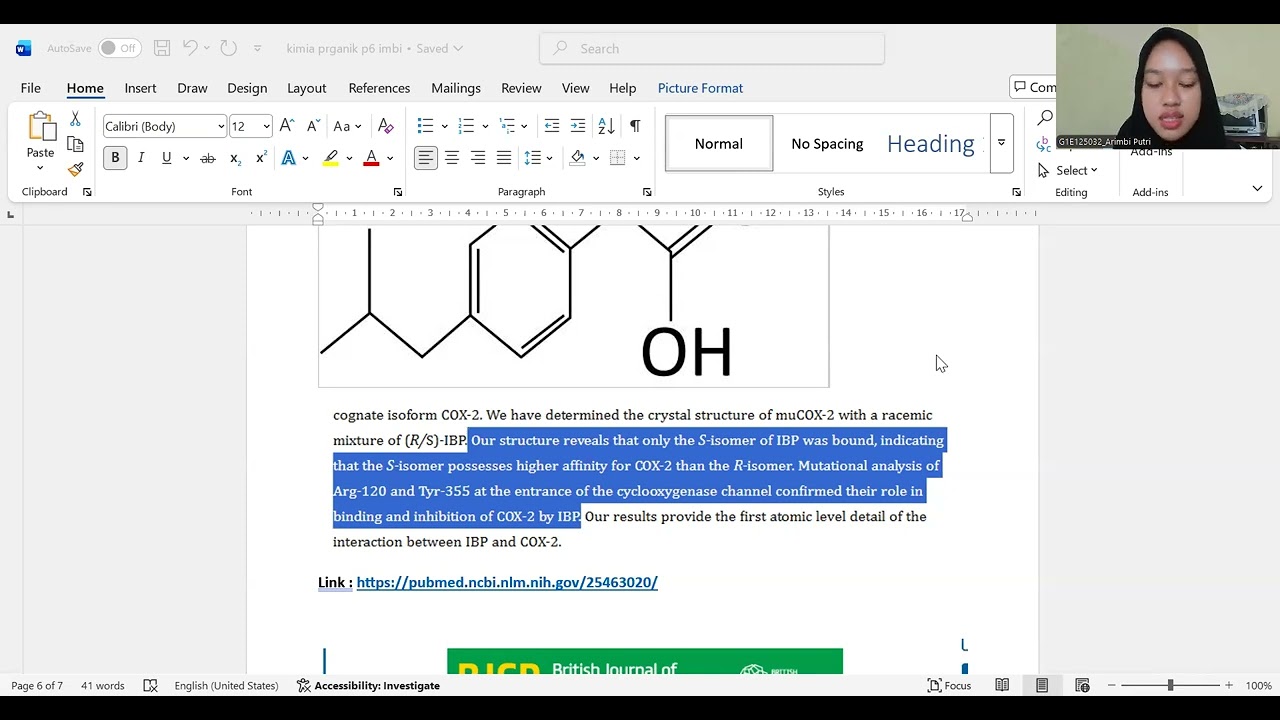
Task: Toggle Italic formatting
Action: click(141, 158)
